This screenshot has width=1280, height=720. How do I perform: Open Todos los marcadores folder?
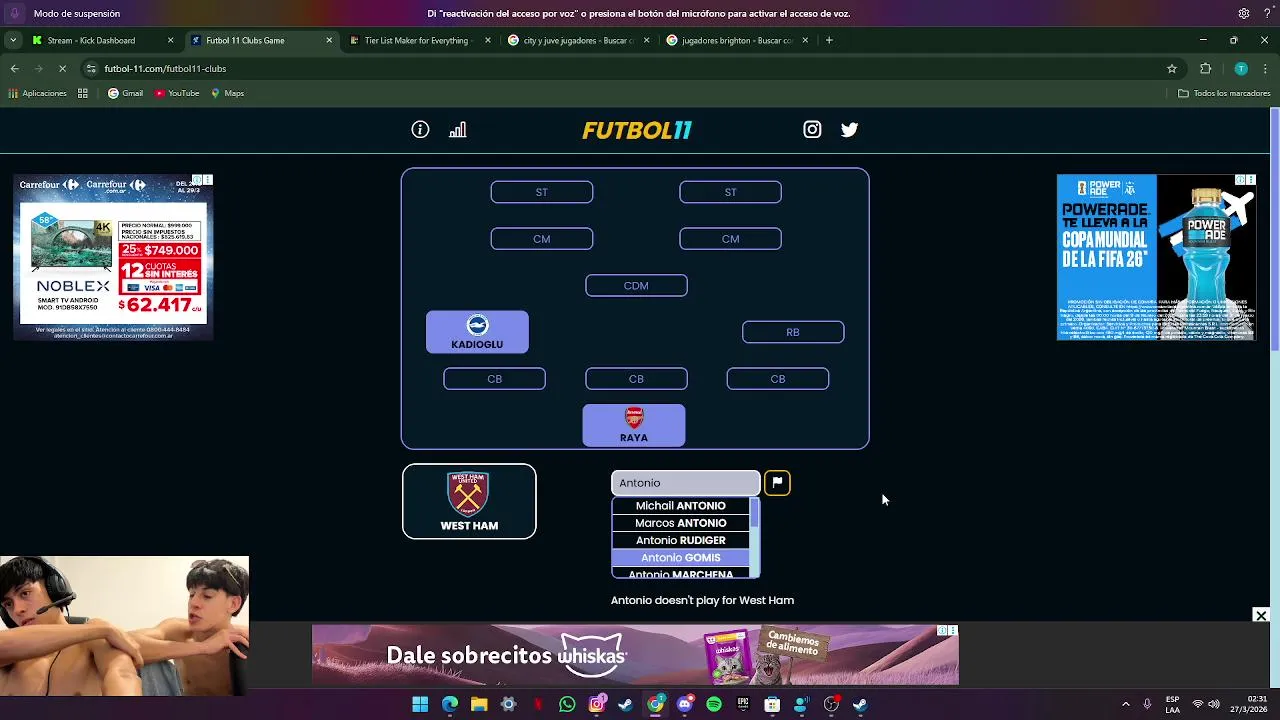1224,93
